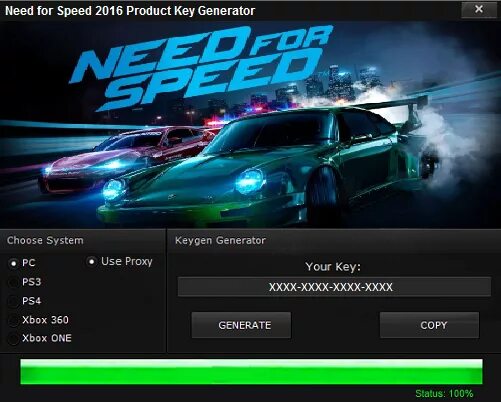This screenshot has width=501, height=402.
Task: Toggle the Use Proxy option
Action: pyautogui.click(x=91, y=262)
